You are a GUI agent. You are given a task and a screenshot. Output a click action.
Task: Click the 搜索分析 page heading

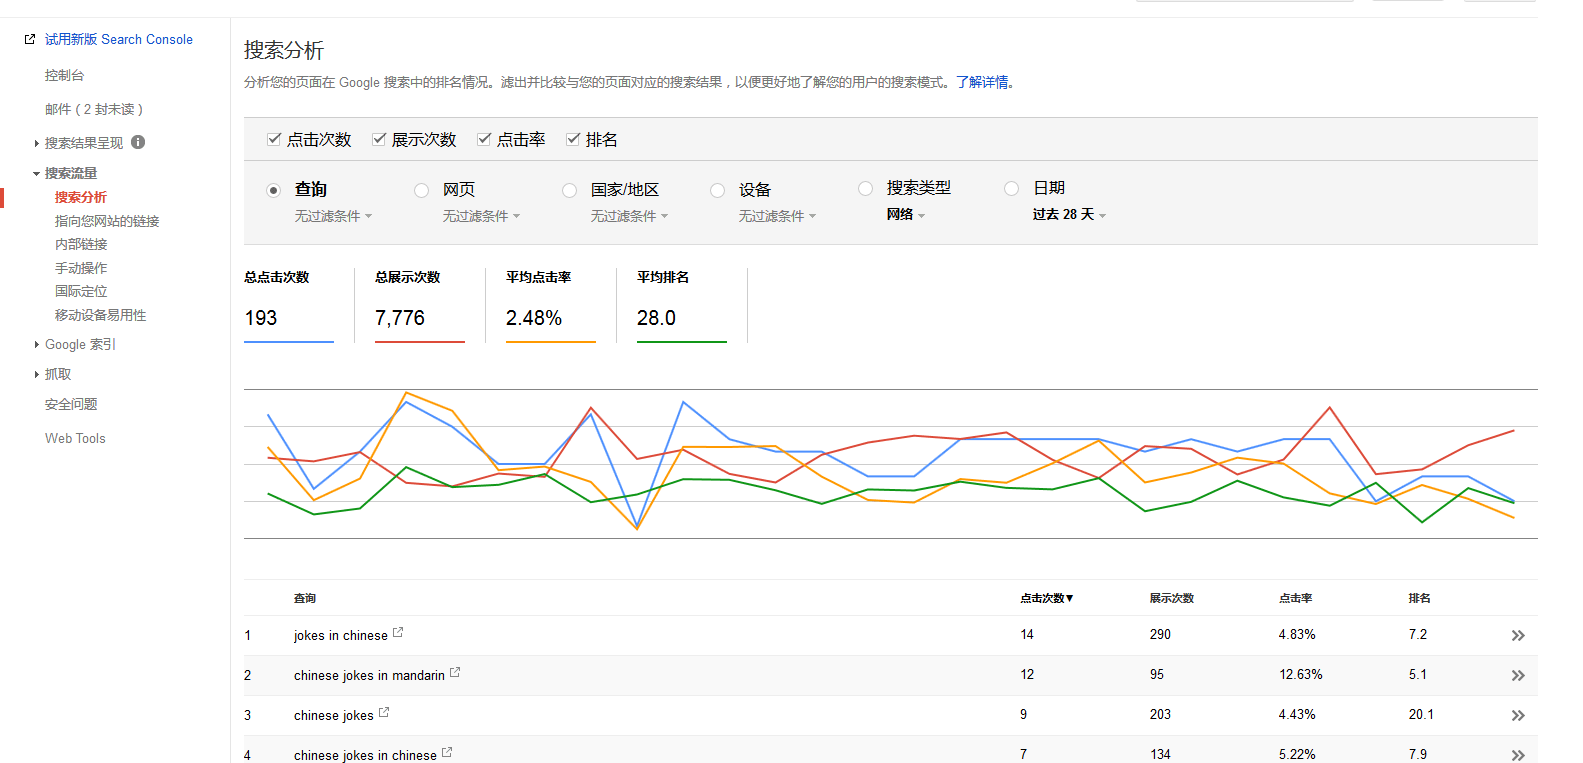pyautogui.click(x=284, y=50)
